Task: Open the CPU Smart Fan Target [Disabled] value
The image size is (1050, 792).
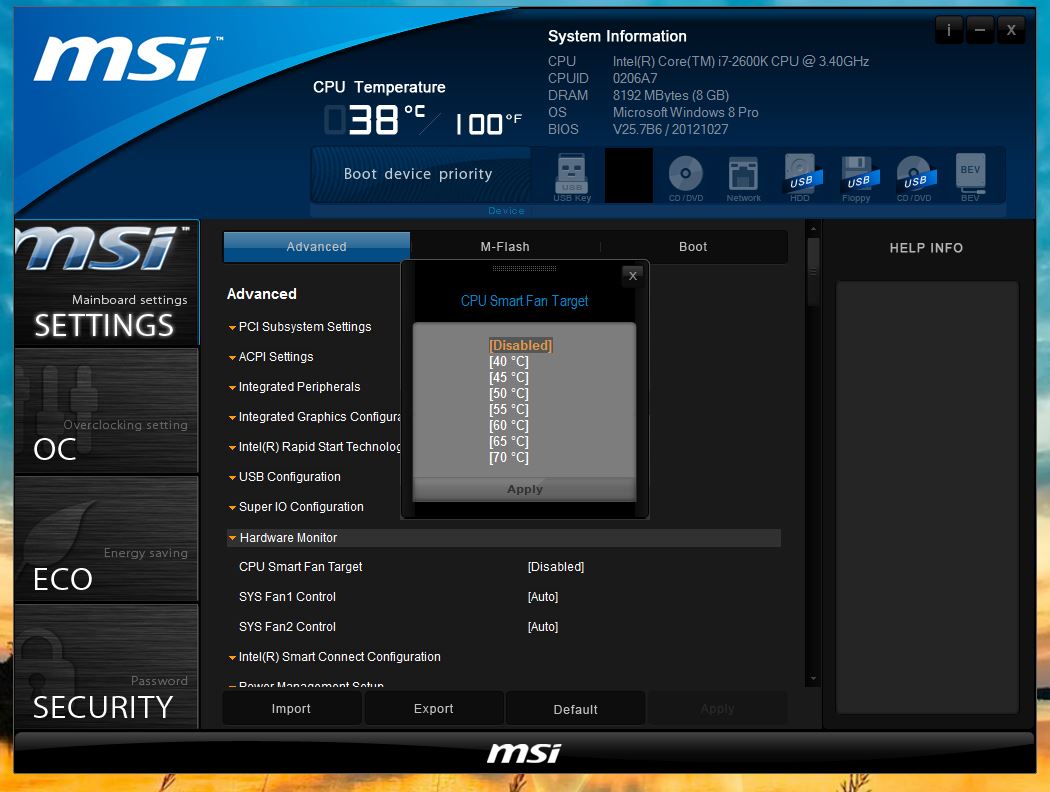Action: [x=556, y=567]
